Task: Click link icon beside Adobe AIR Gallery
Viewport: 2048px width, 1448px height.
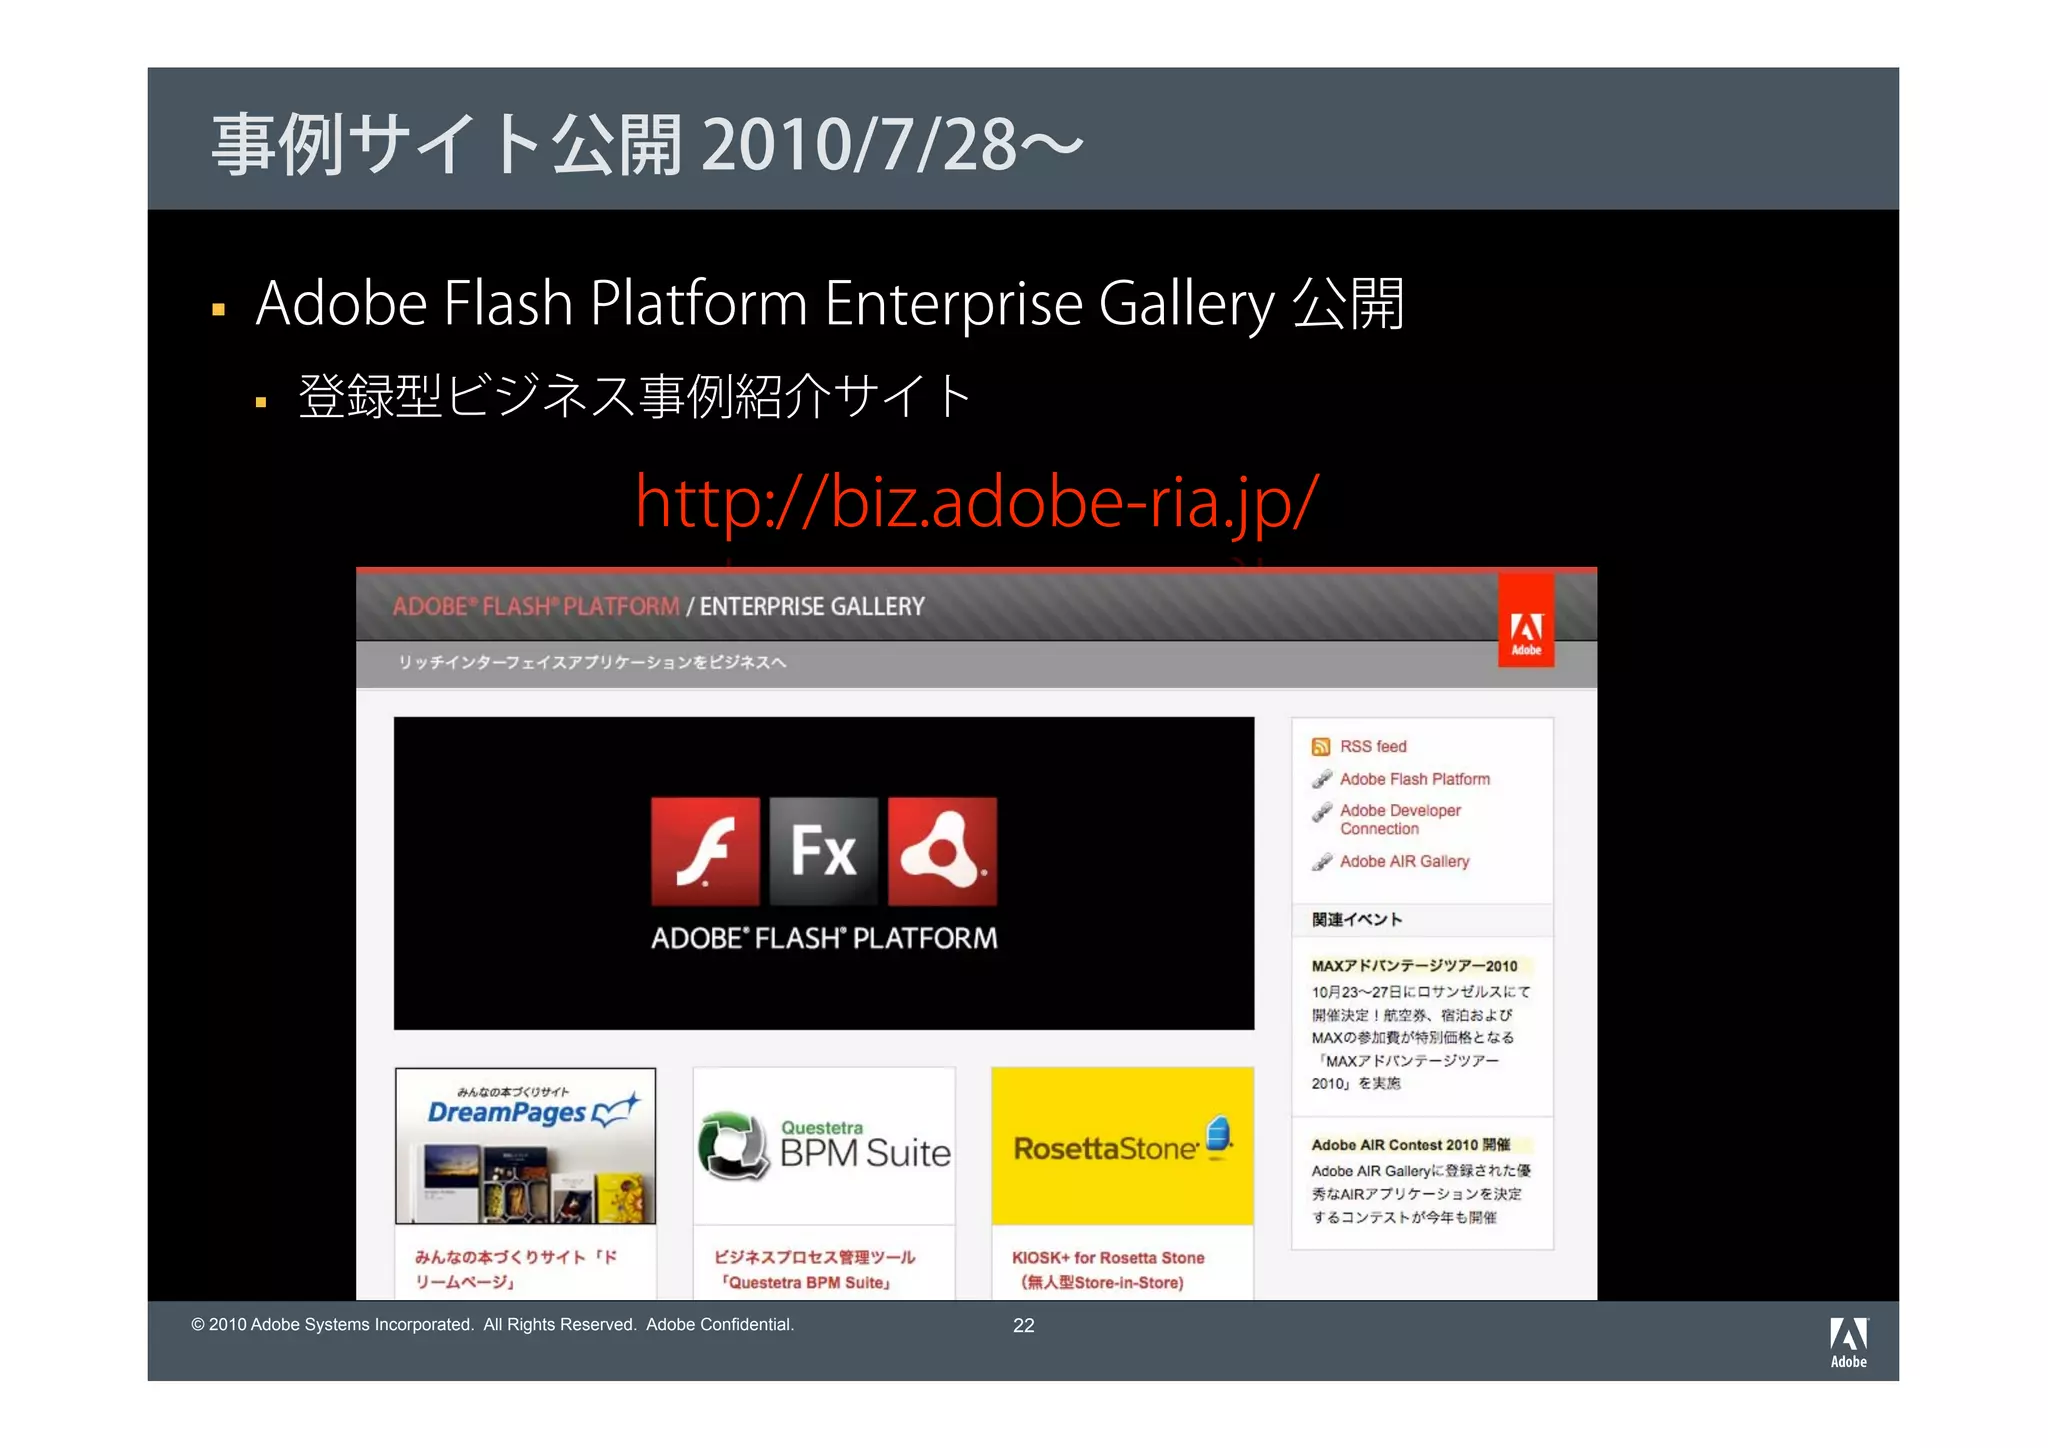Action: tap(1321, 862)
